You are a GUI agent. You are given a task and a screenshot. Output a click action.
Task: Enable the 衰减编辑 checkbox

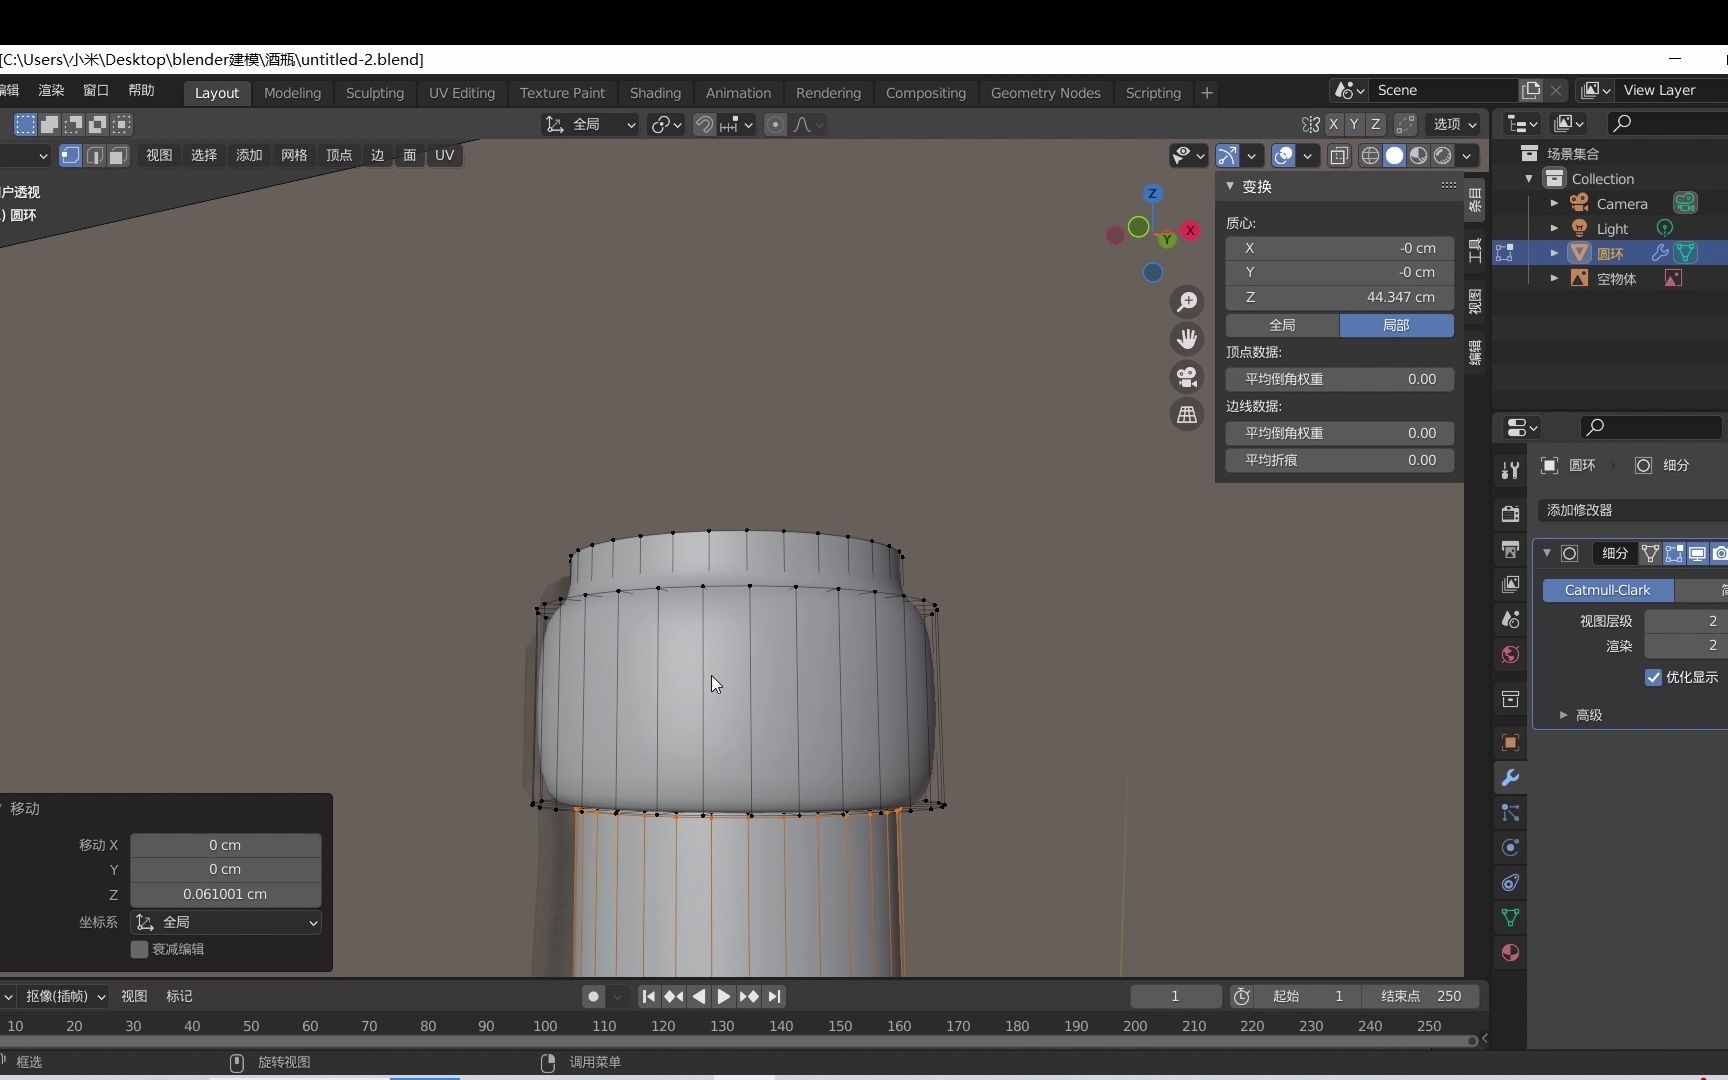[x=139, y=950]
